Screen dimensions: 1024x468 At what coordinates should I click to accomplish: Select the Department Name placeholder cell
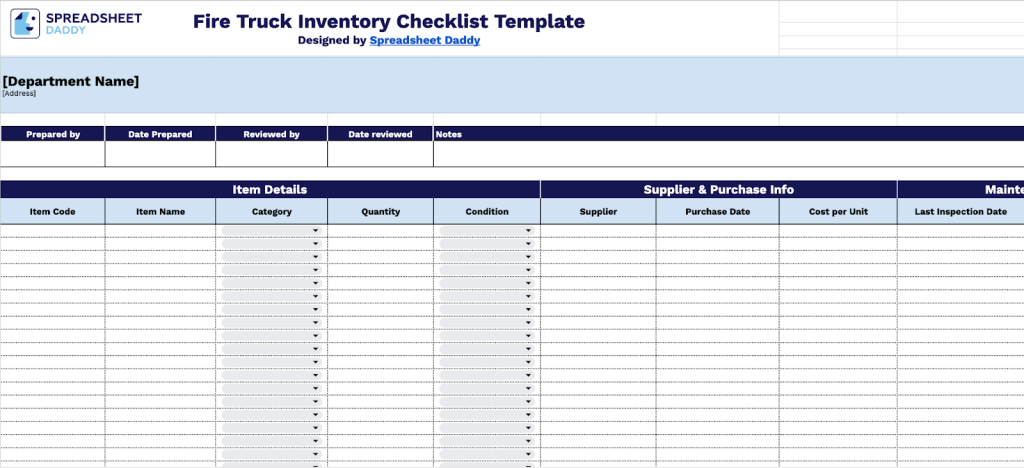[71, 82]
